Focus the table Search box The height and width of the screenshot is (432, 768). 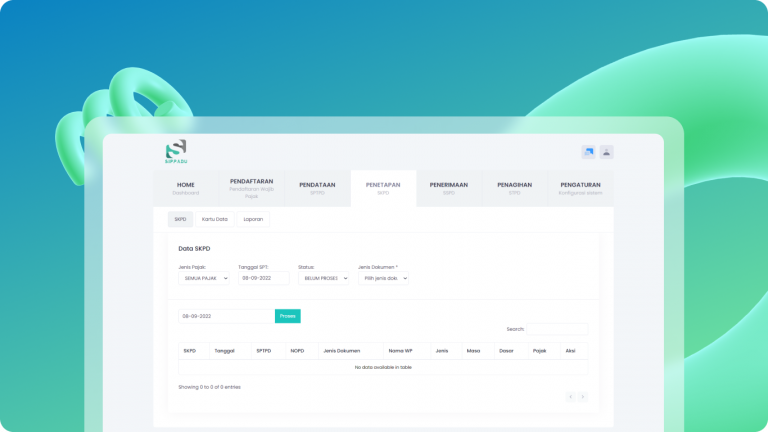pos(557,329)
